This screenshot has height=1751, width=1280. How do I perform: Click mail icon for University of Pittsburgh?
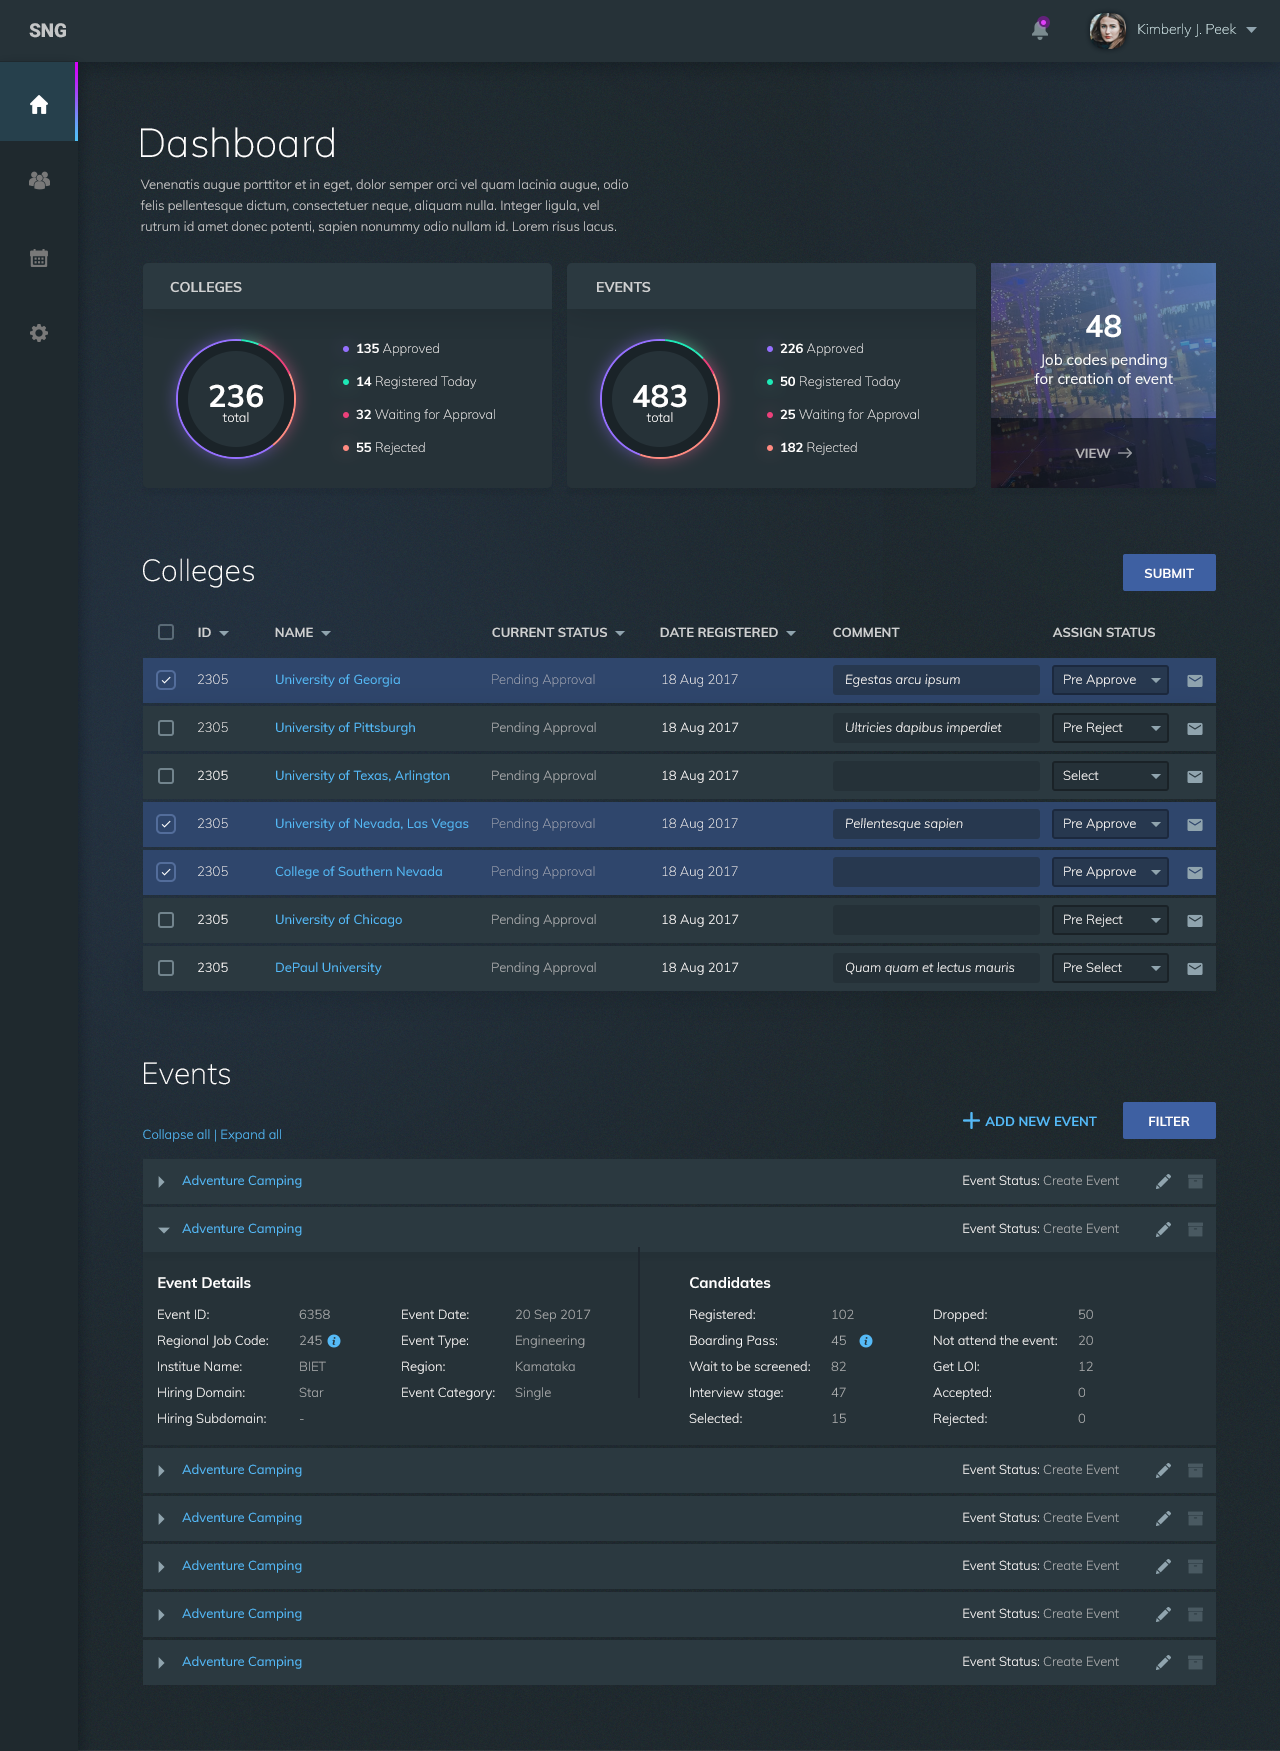(x=1195, y=728)
